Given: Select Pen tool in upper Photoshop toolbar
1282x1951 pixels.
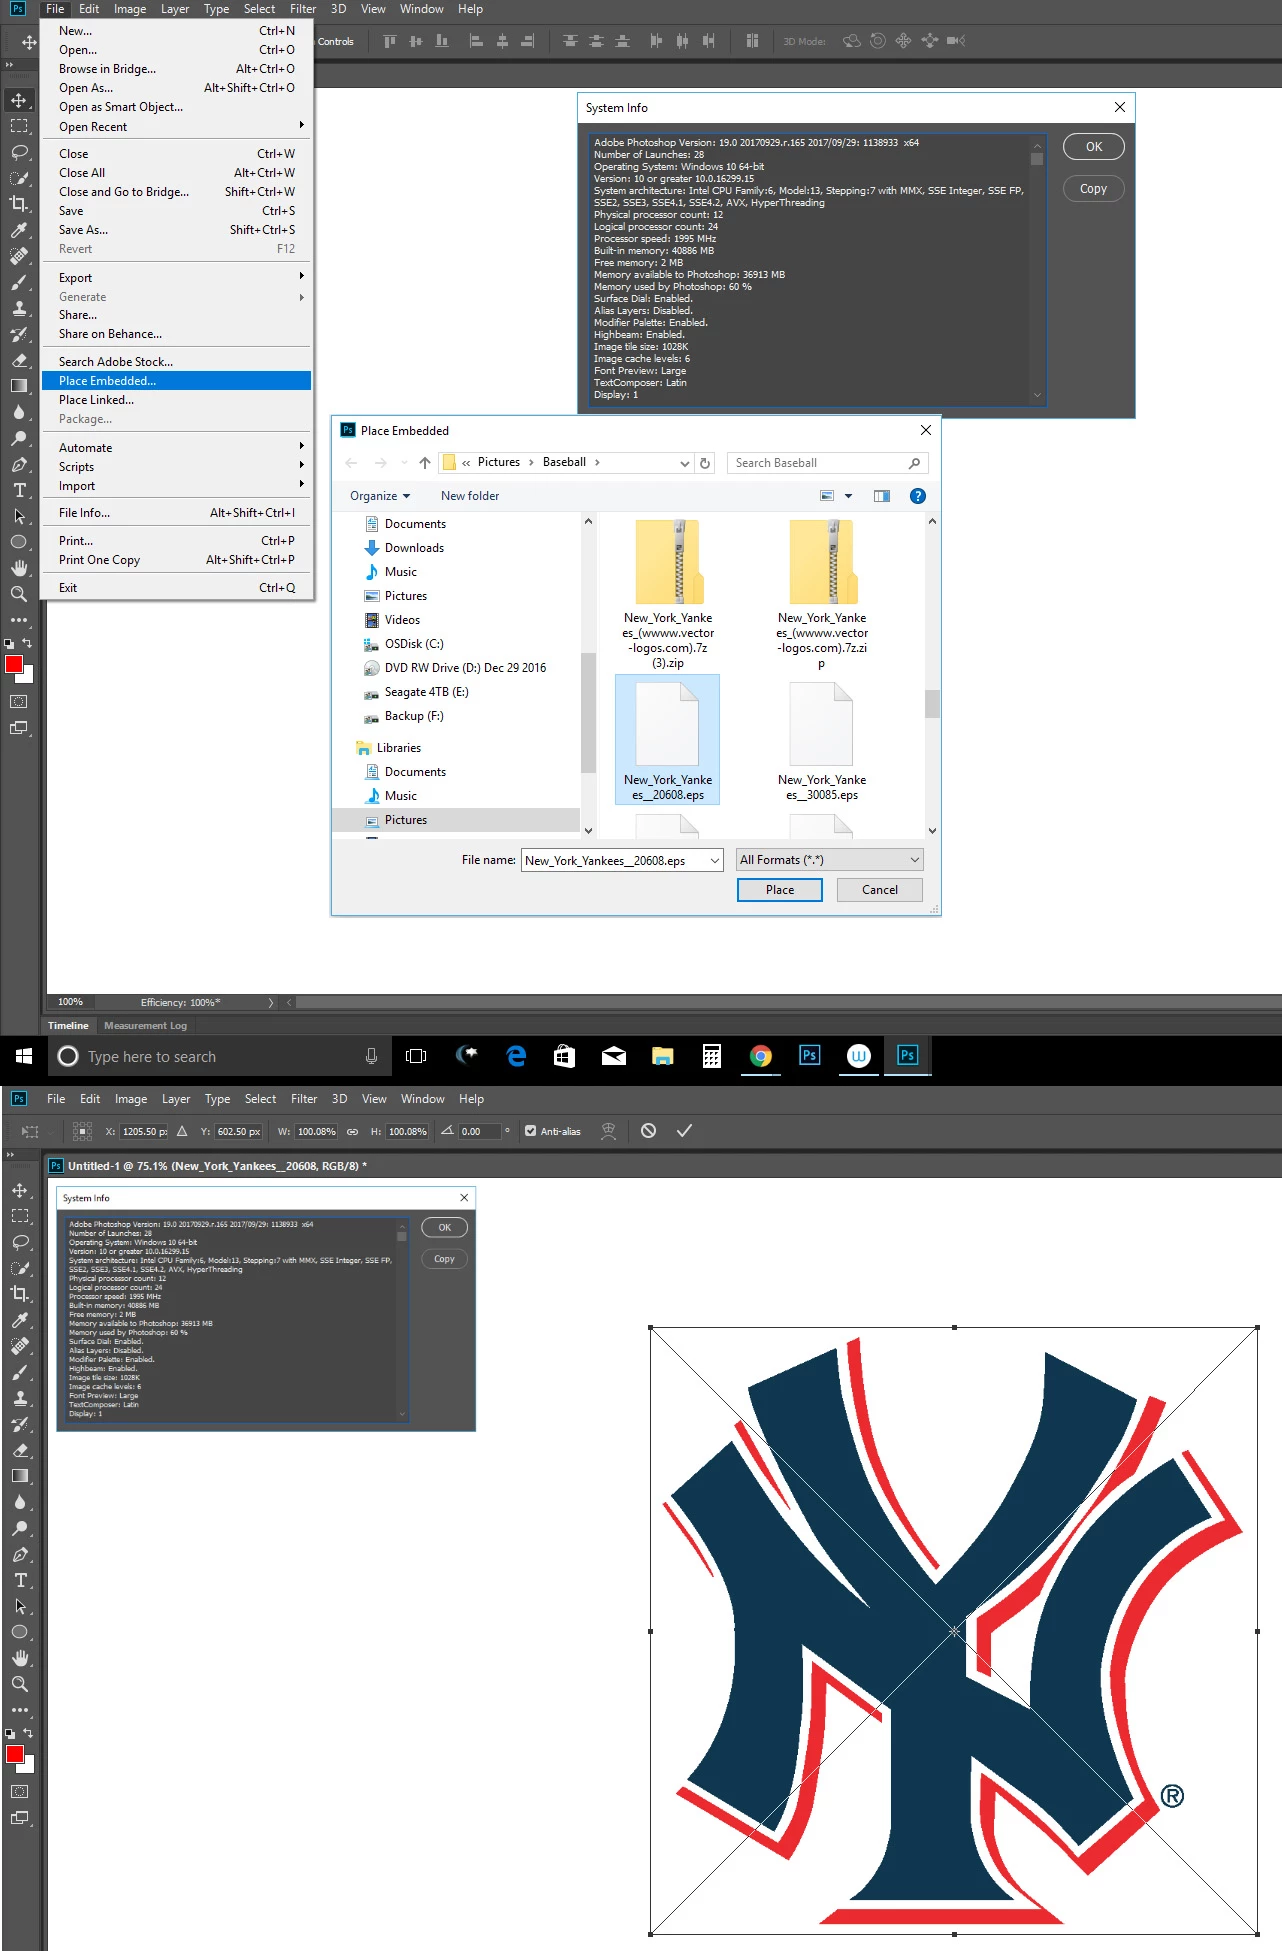Looking at the screenshot, I should coord(19,464).
